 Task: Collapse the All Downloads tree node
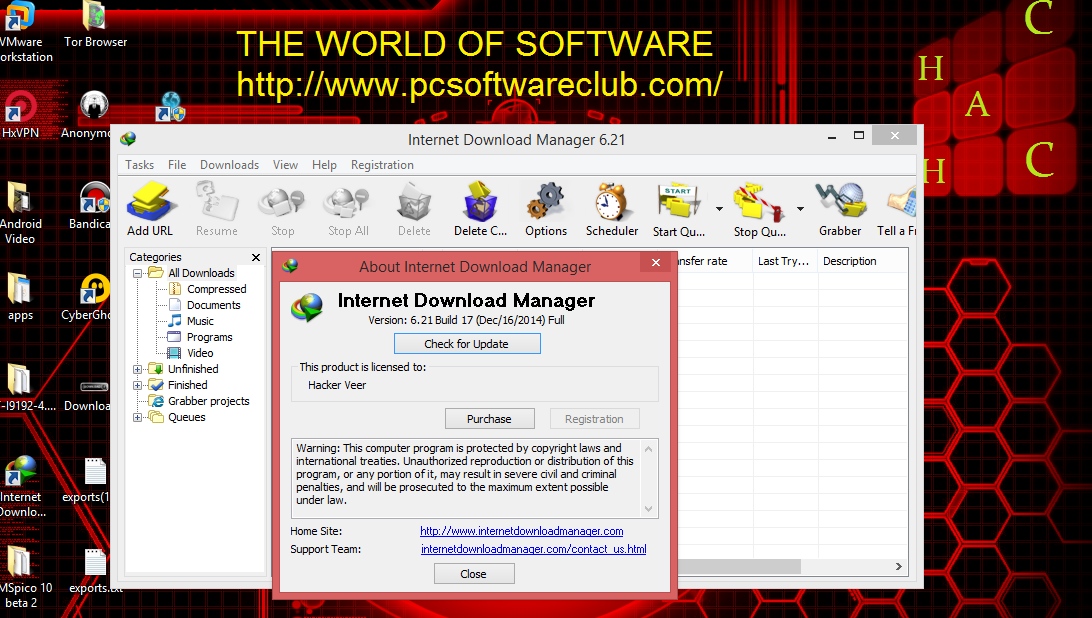click(x=137, y=273)
